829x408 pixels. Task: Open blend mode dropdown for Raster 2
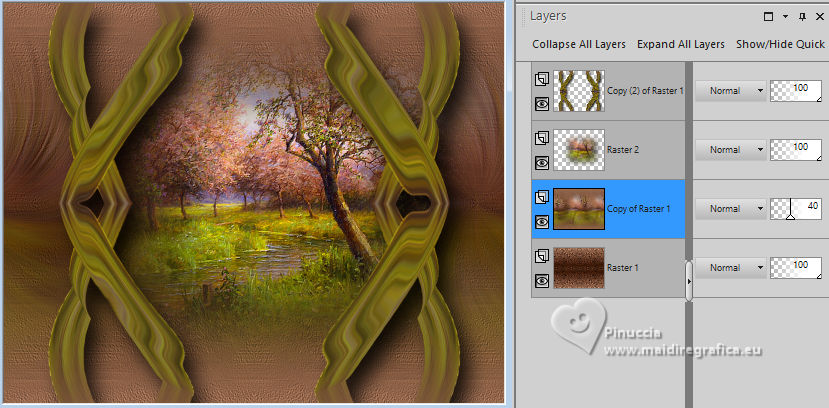point(730,150)
